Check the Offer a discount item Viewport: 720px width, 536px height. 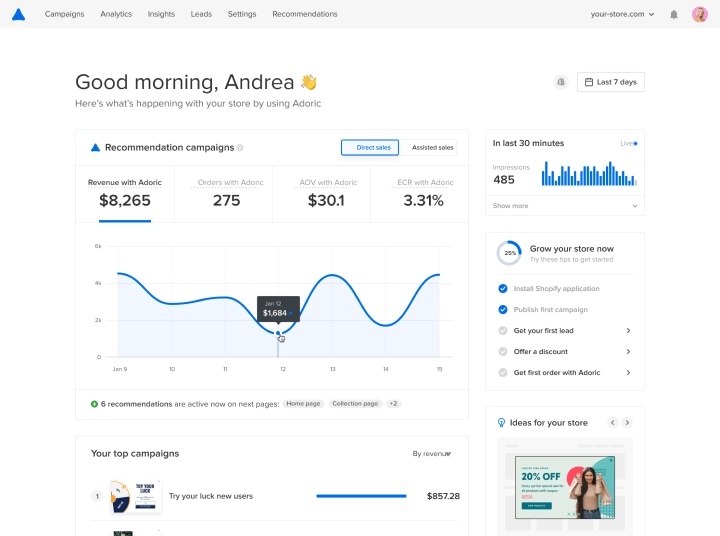click(x=503, y=352)
